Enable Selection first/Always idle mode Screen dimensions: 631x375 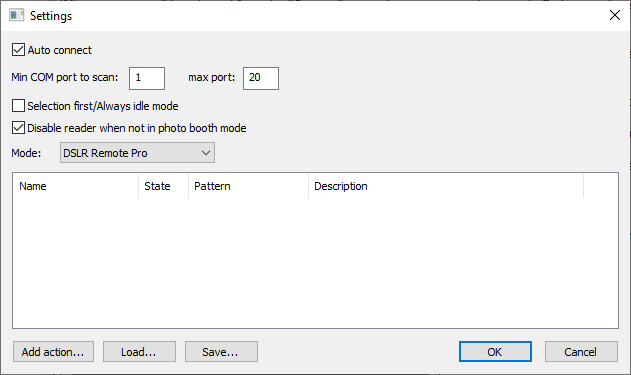[x=19, y=106]
